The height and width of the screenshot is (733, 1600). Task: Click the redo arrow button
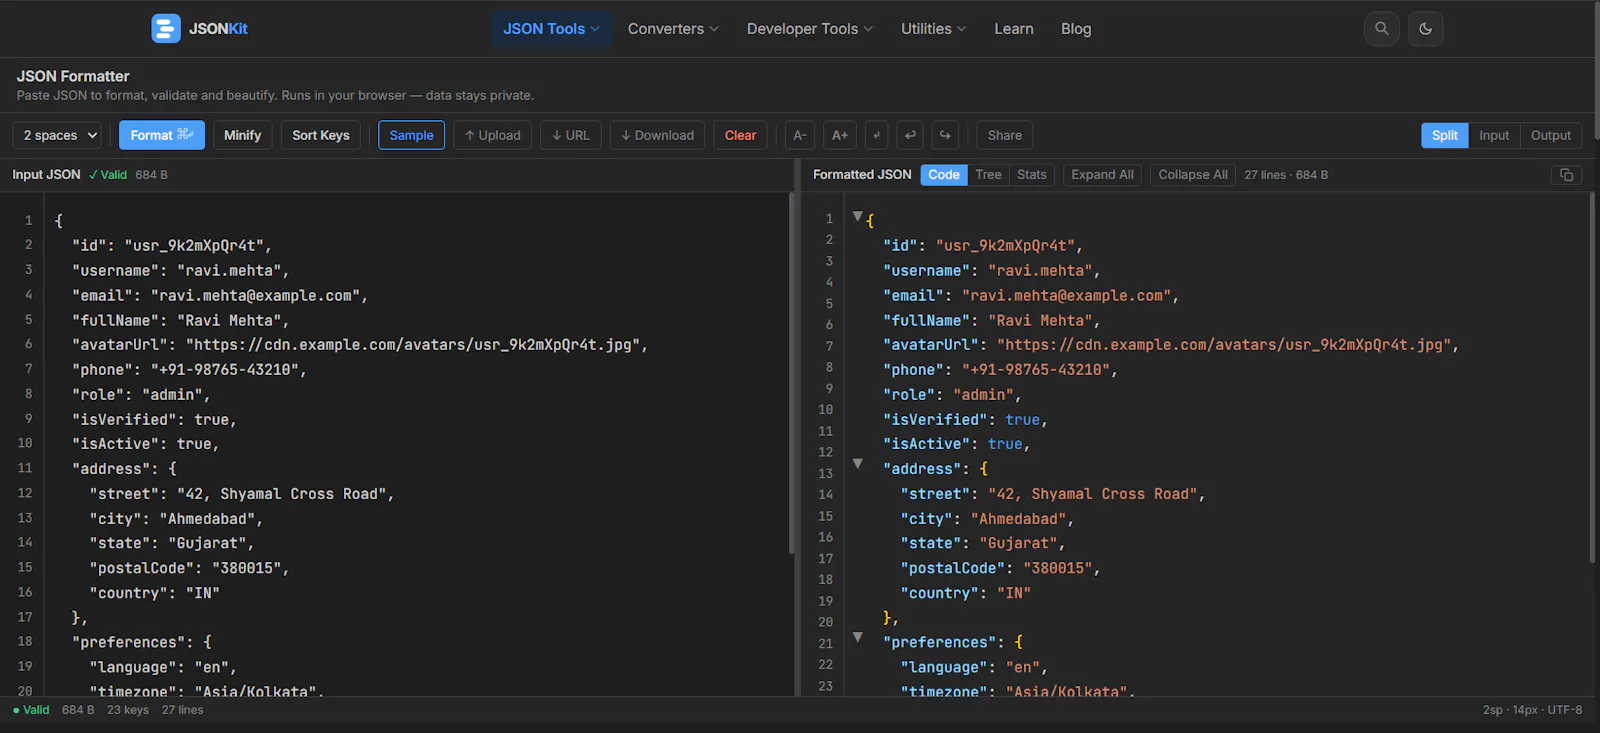[945, 135]
